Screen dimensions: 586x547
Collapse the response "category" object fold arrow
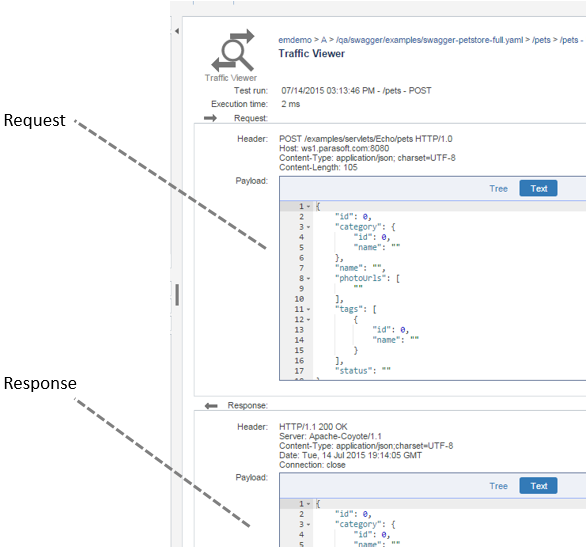[x=308, y=525]
